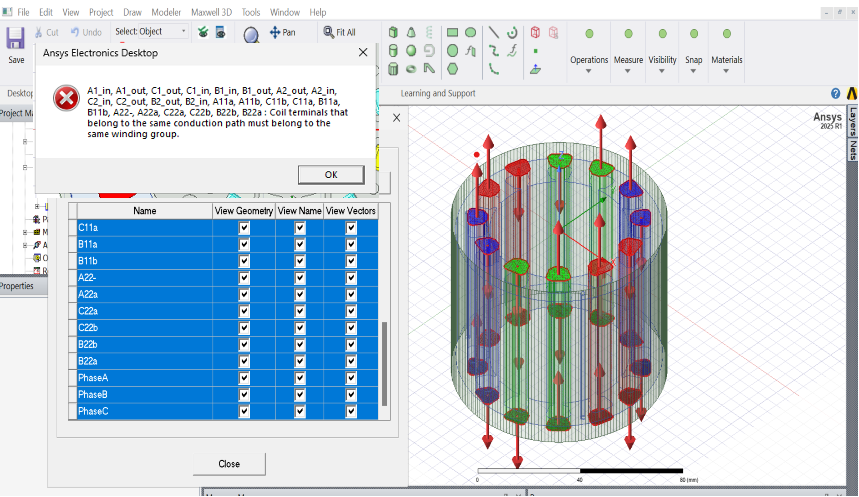This screenshot has width=859, height=497.
Task: Click the red Region box icon
Action: click(x=535, y=32)
